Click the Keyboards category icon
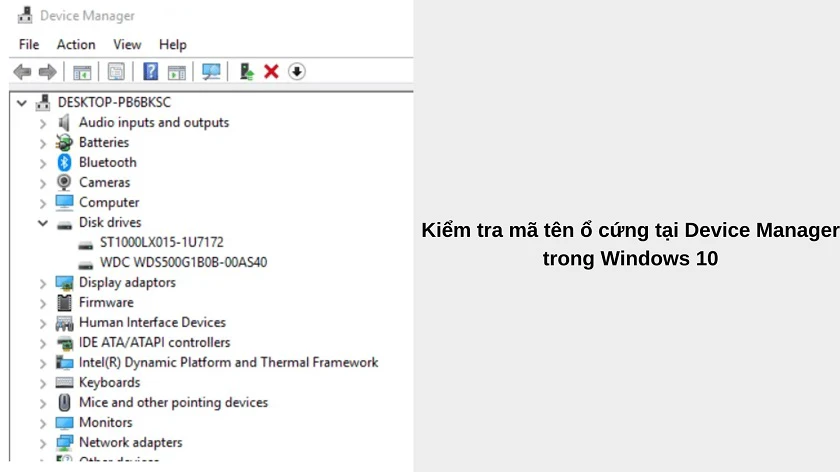Screen dimensions: 840x472 (64, 383)
